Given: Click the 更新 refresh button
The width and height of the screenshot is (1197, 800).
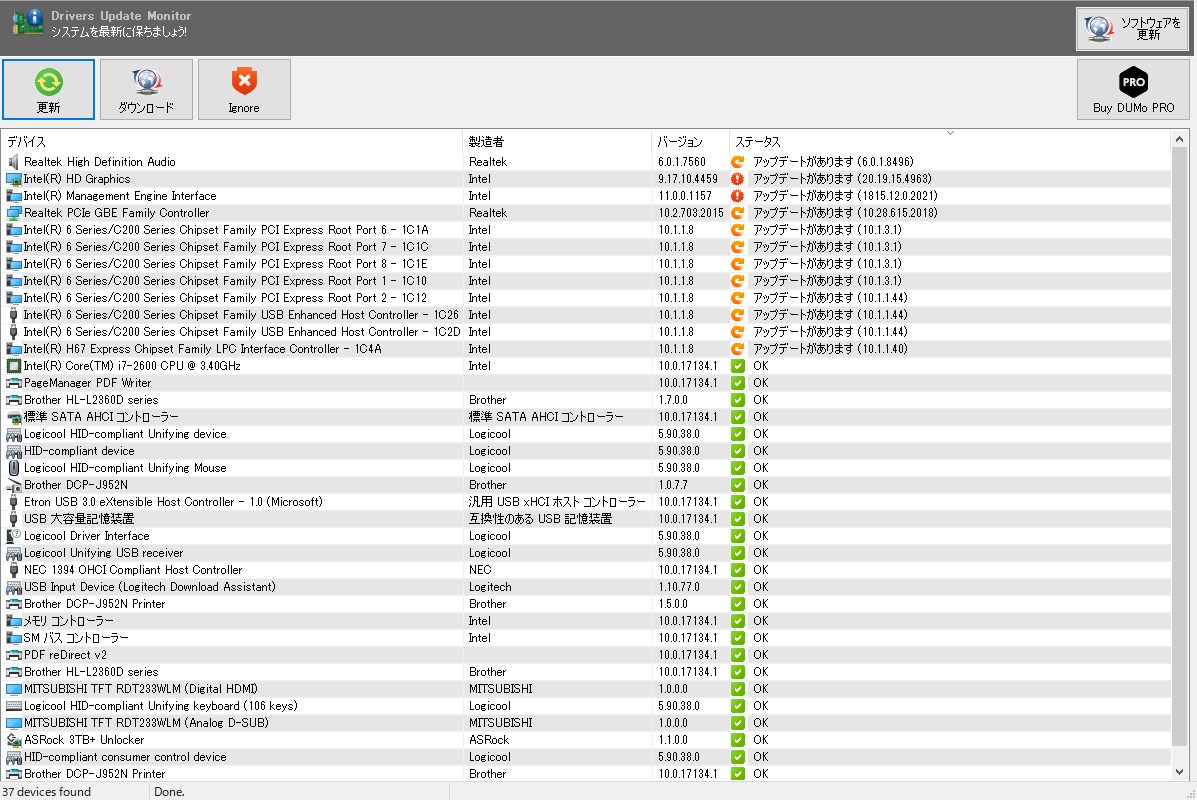Looking at the screenshot, I should point(48,89).
